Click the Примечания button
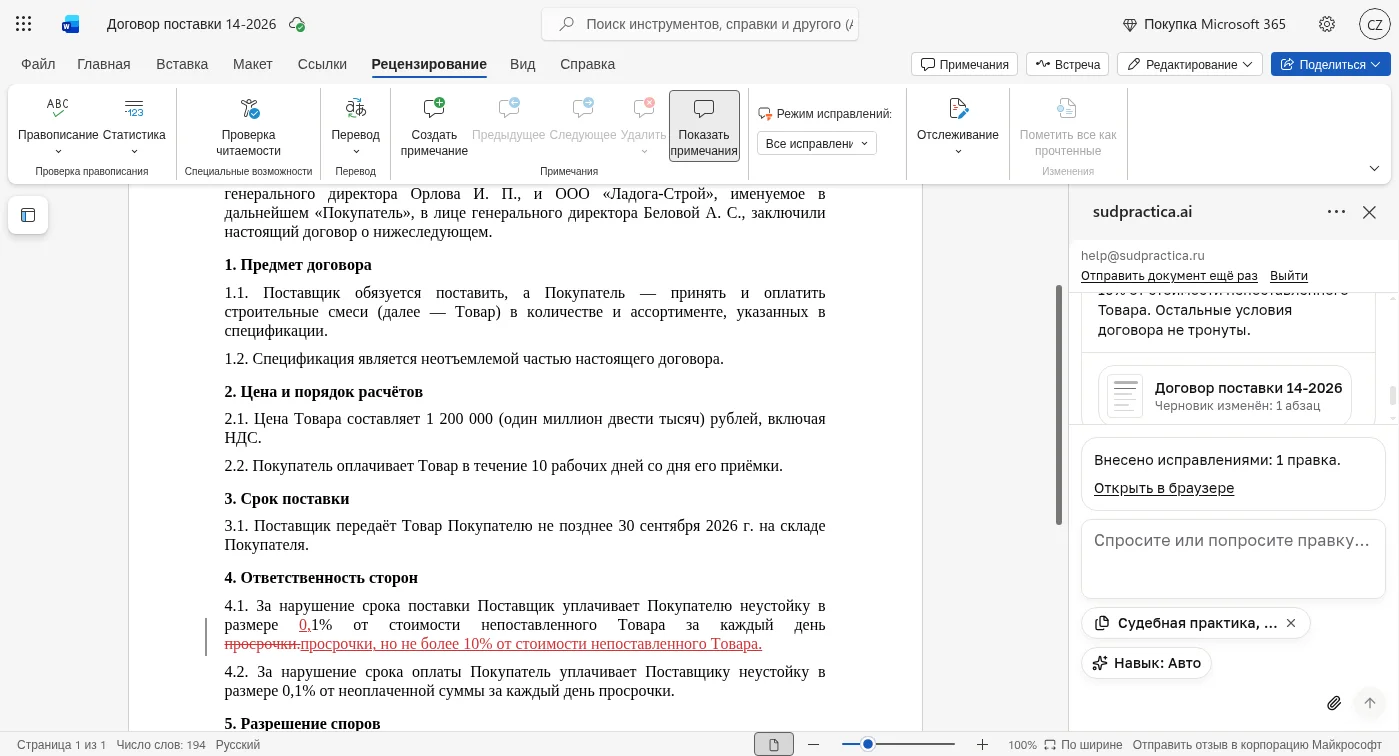1399x756 pixels. pyautogui.click(x=964, y=64)
